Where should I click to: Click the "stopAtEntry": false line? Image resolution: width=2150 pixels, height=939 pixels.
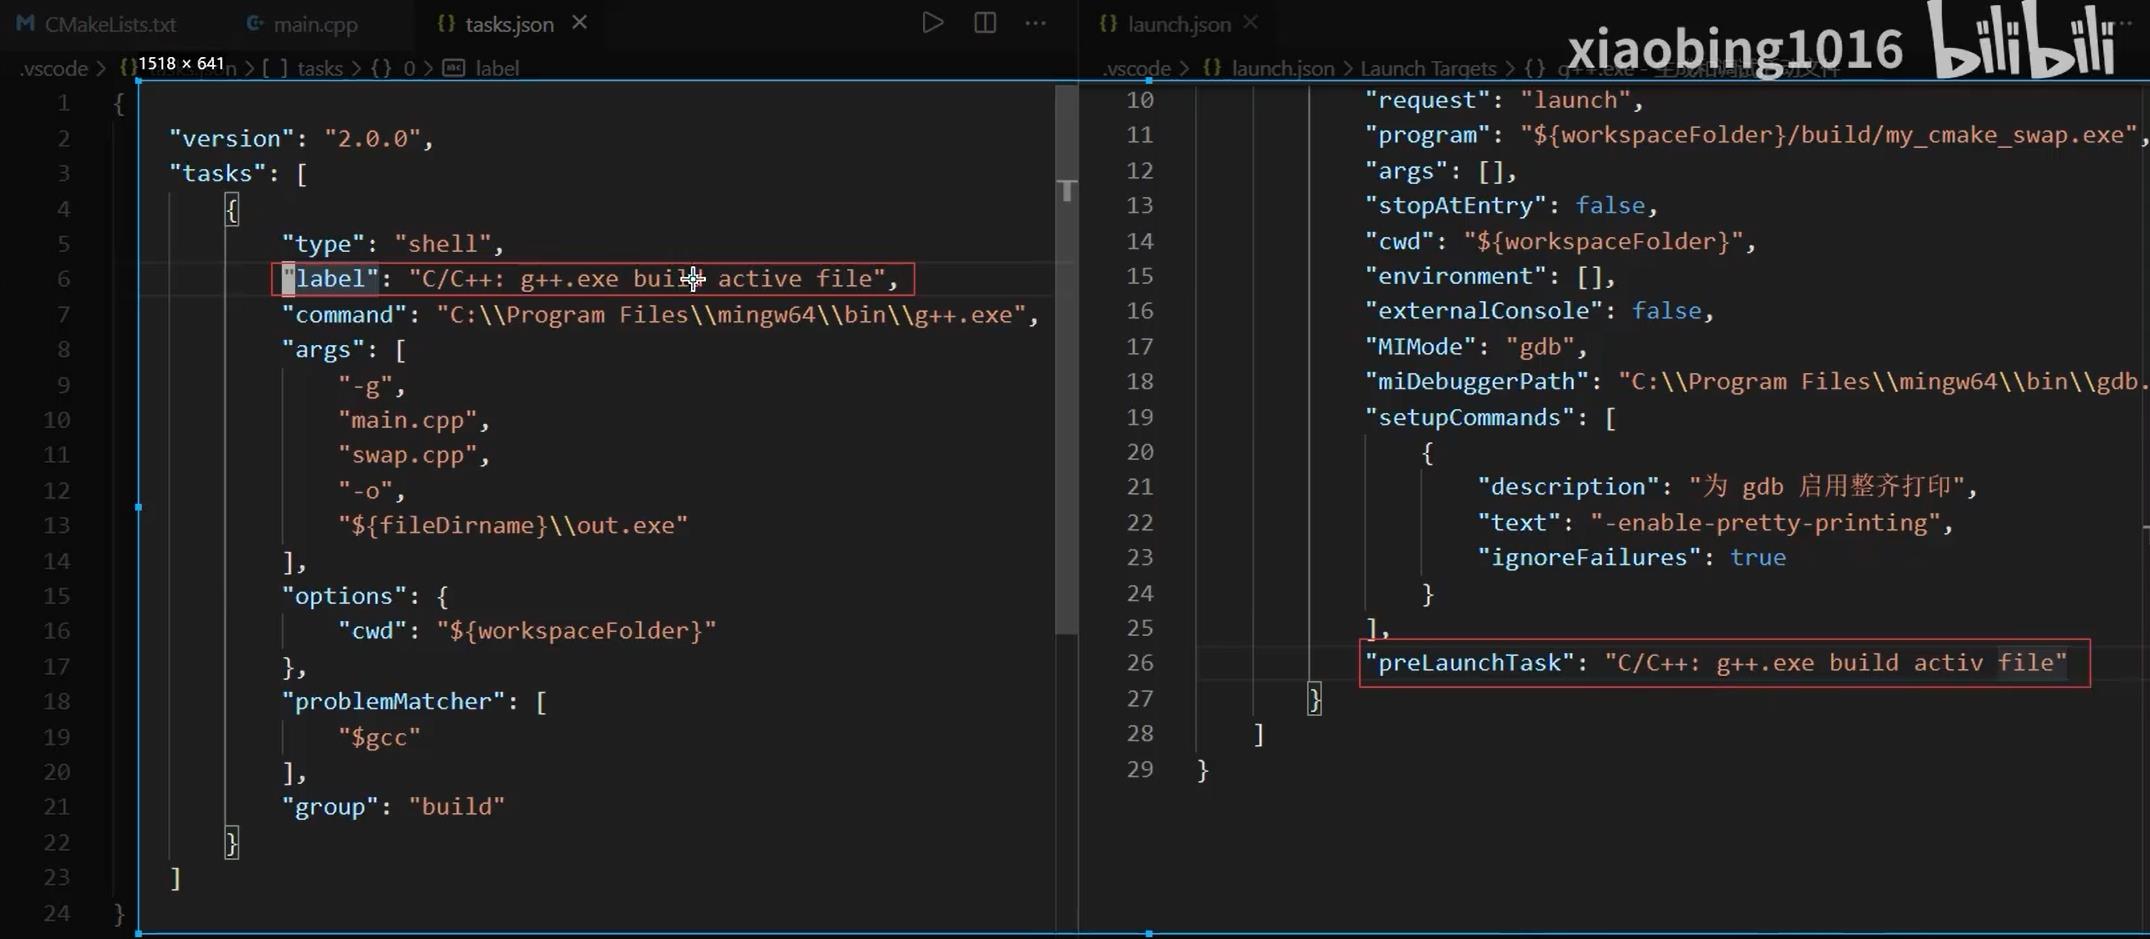pyautogui.click(x=1511, y=205)
